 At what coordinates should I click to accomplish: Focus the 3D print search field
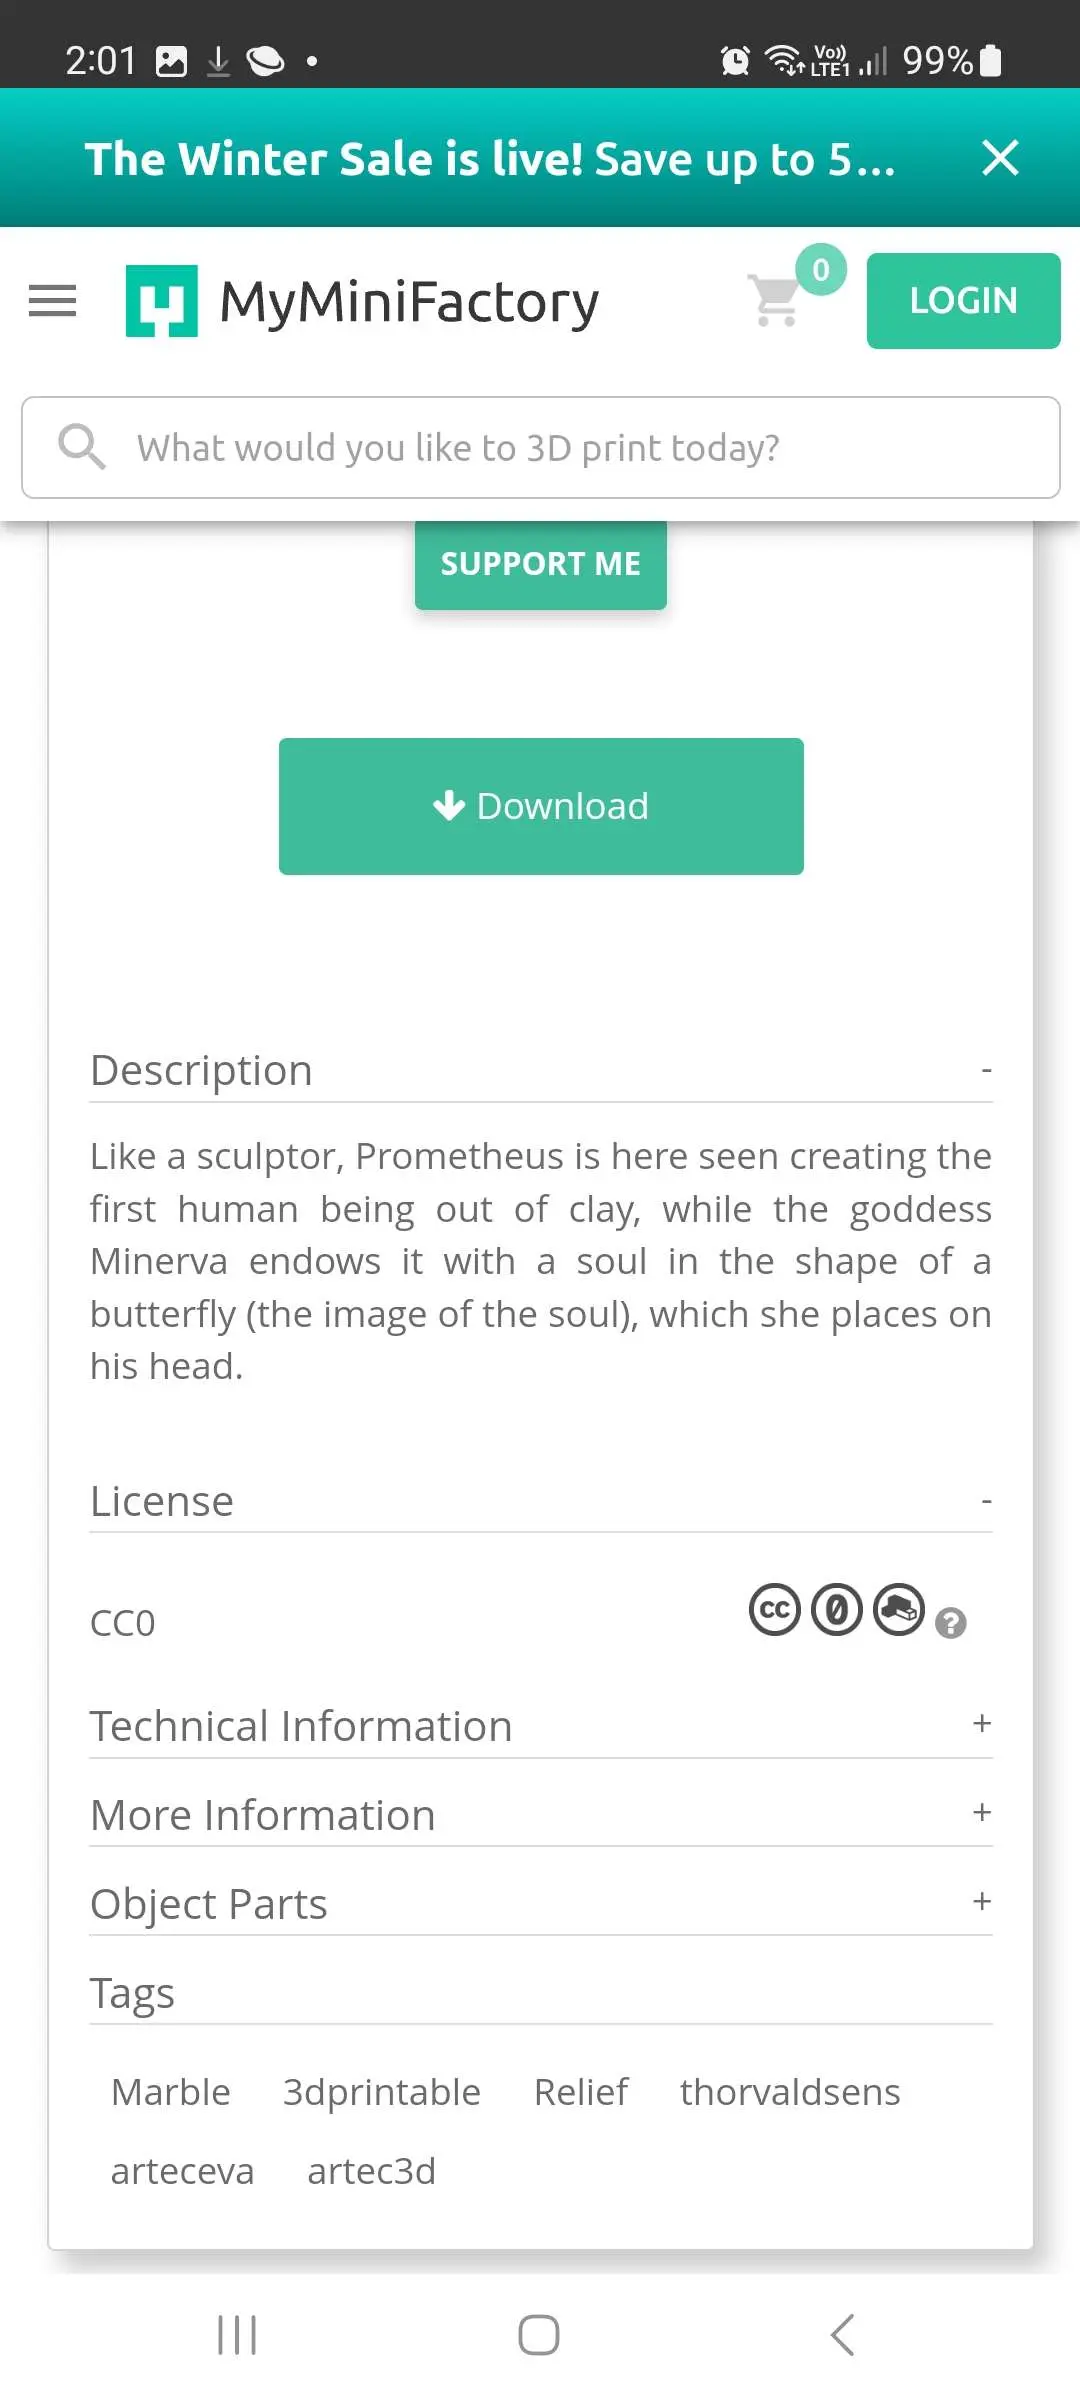tap(580, 448)
